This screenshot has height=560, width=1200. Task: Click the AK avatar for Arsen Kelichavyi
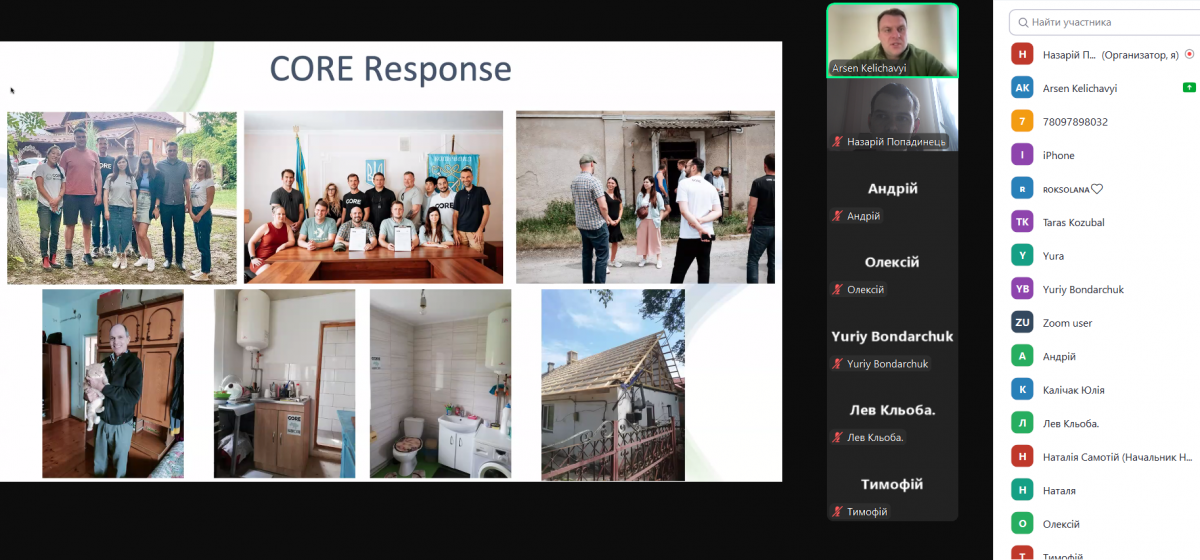point(1022,88)
